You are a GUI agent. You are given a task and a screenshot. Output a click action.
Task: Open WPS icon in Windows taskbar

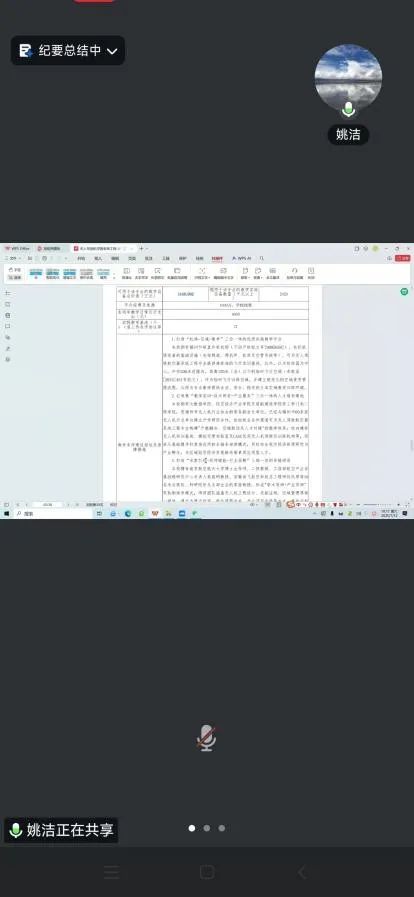click(154, 514)
